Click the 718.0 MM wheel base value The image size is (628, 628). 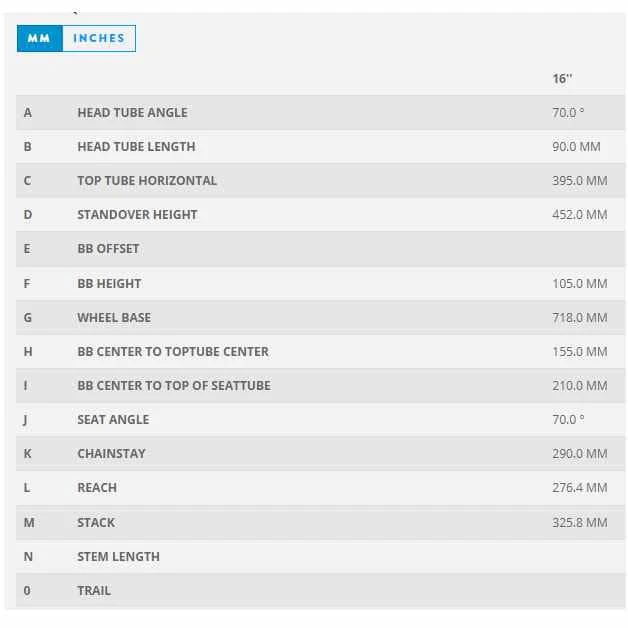click(x=579, y=318)
